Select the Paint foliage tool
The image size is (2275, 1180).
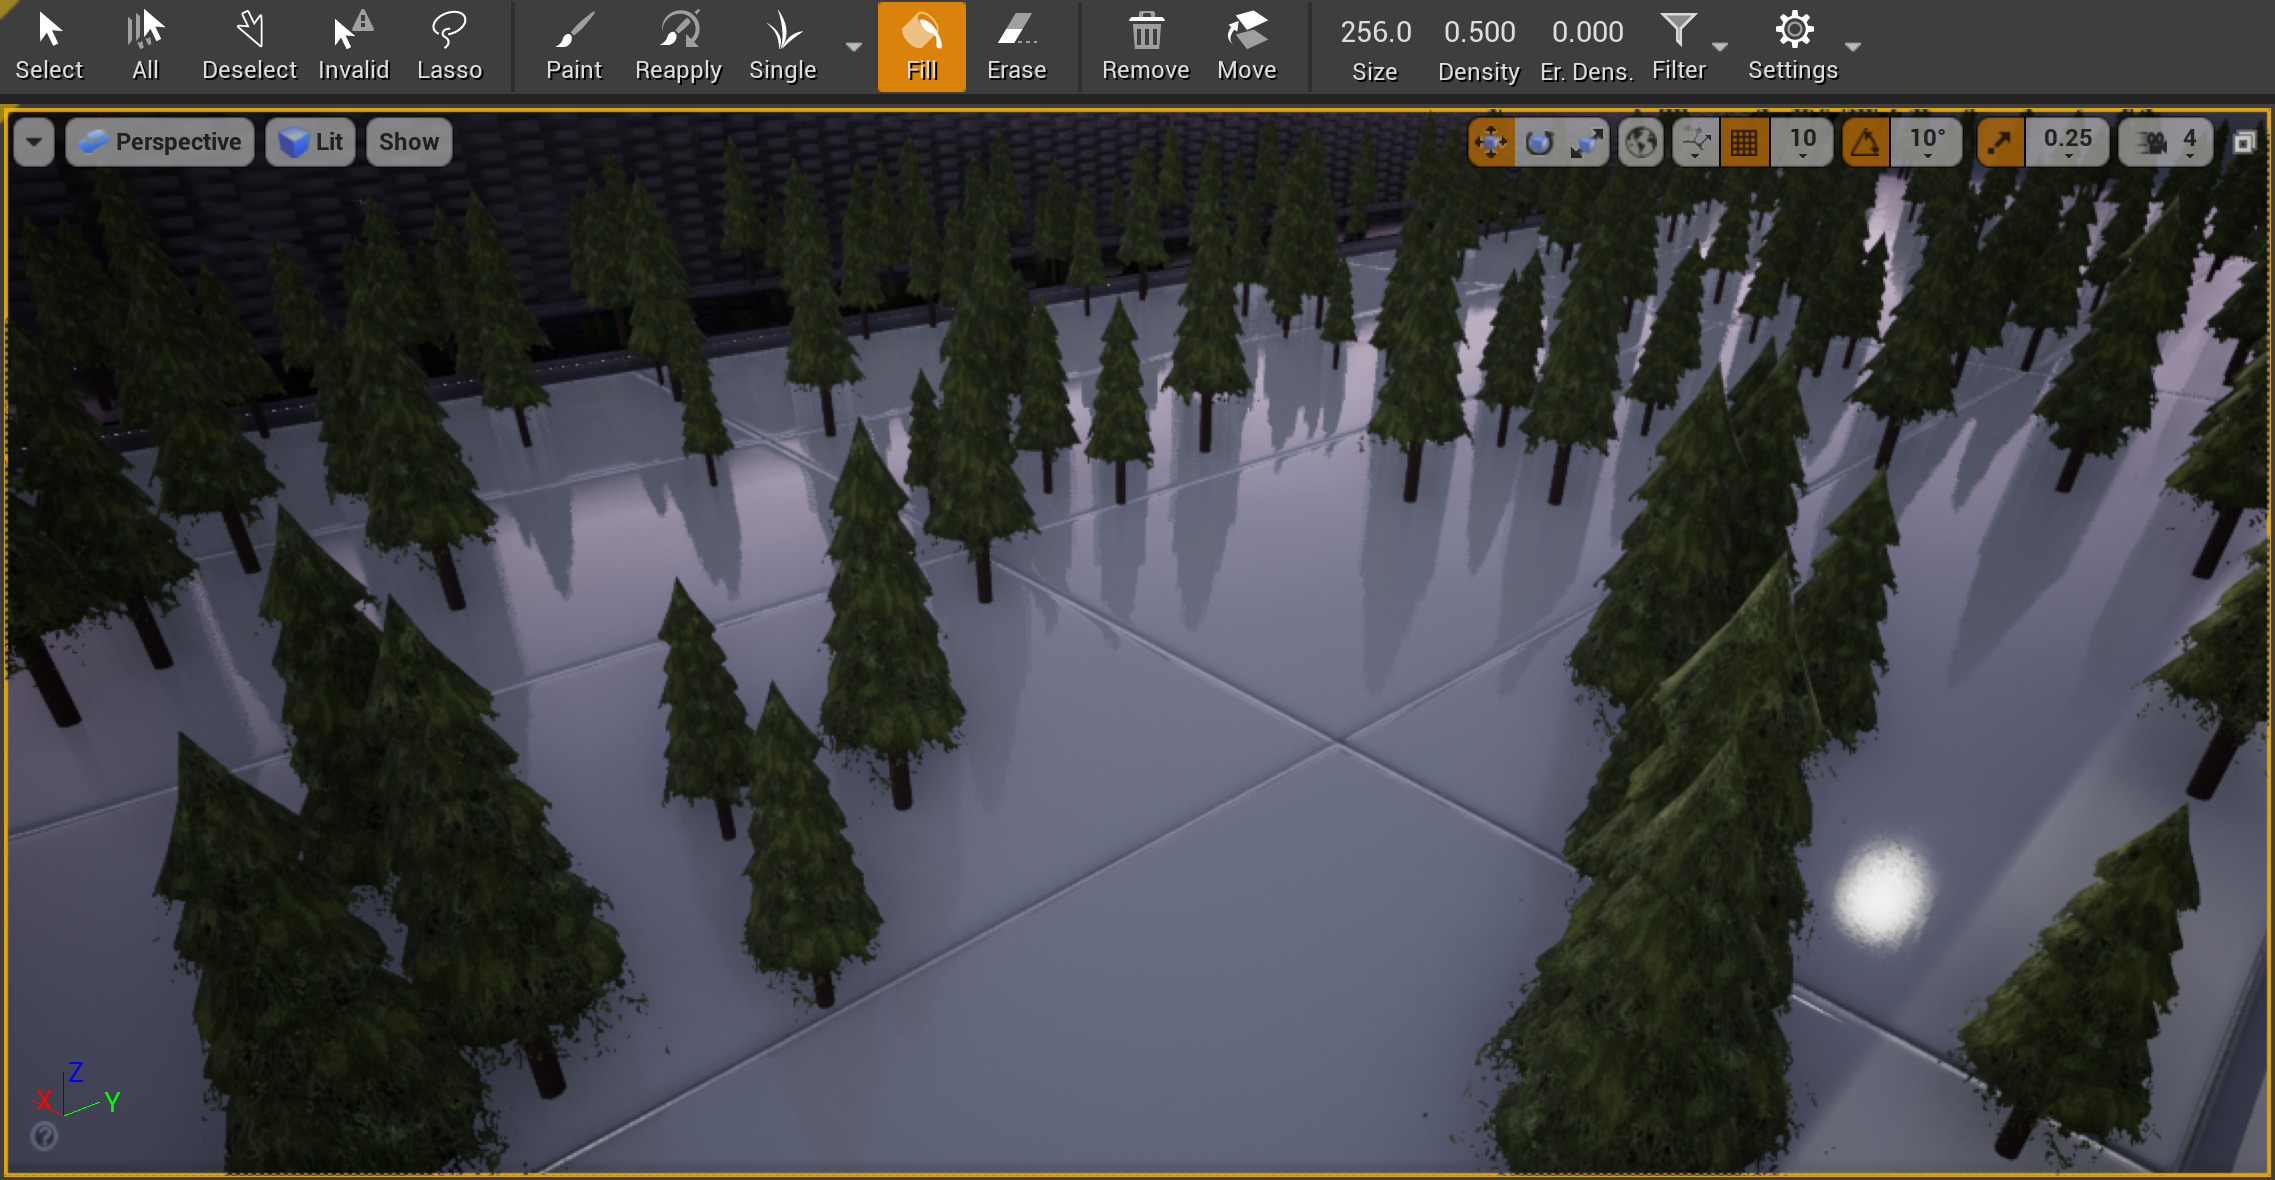pyautogui.click(x=573, y=45)
